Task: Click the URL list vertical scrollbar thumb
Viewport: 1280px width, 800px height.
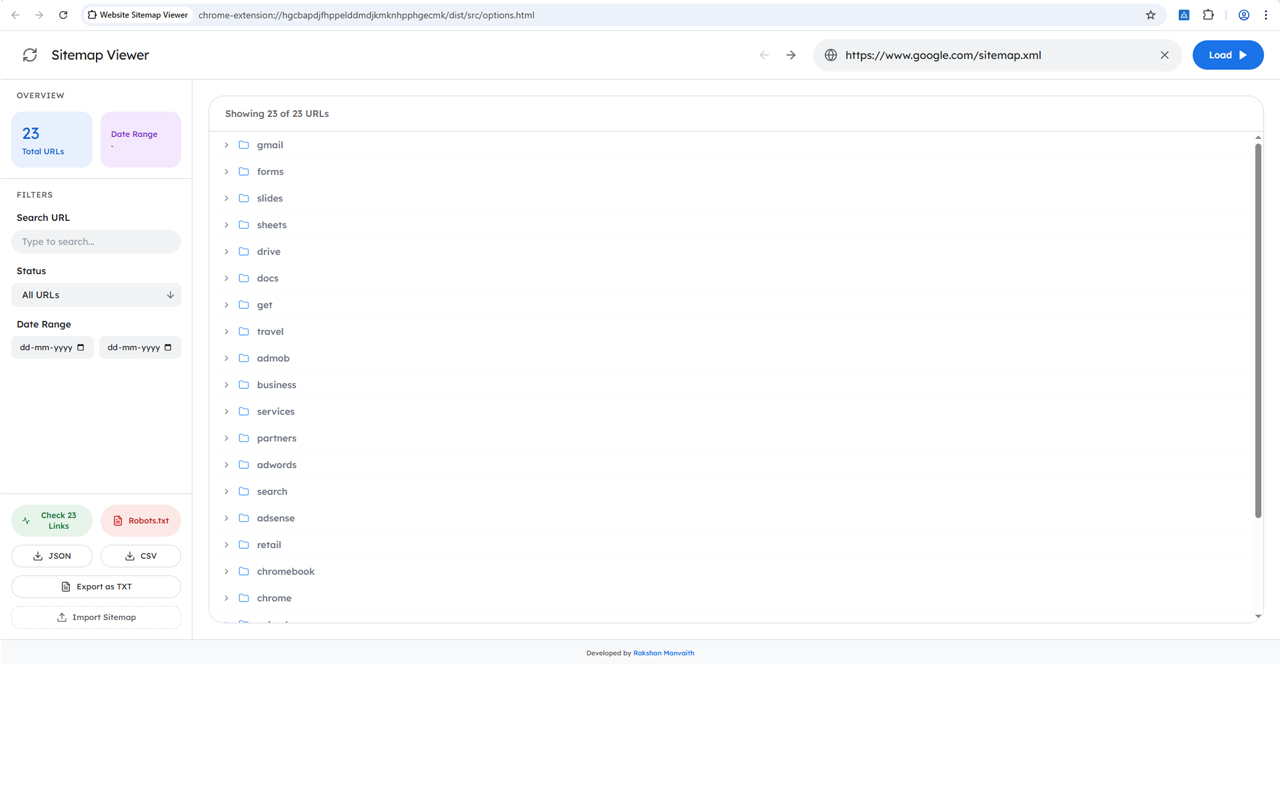Action: click(1258, 331)
